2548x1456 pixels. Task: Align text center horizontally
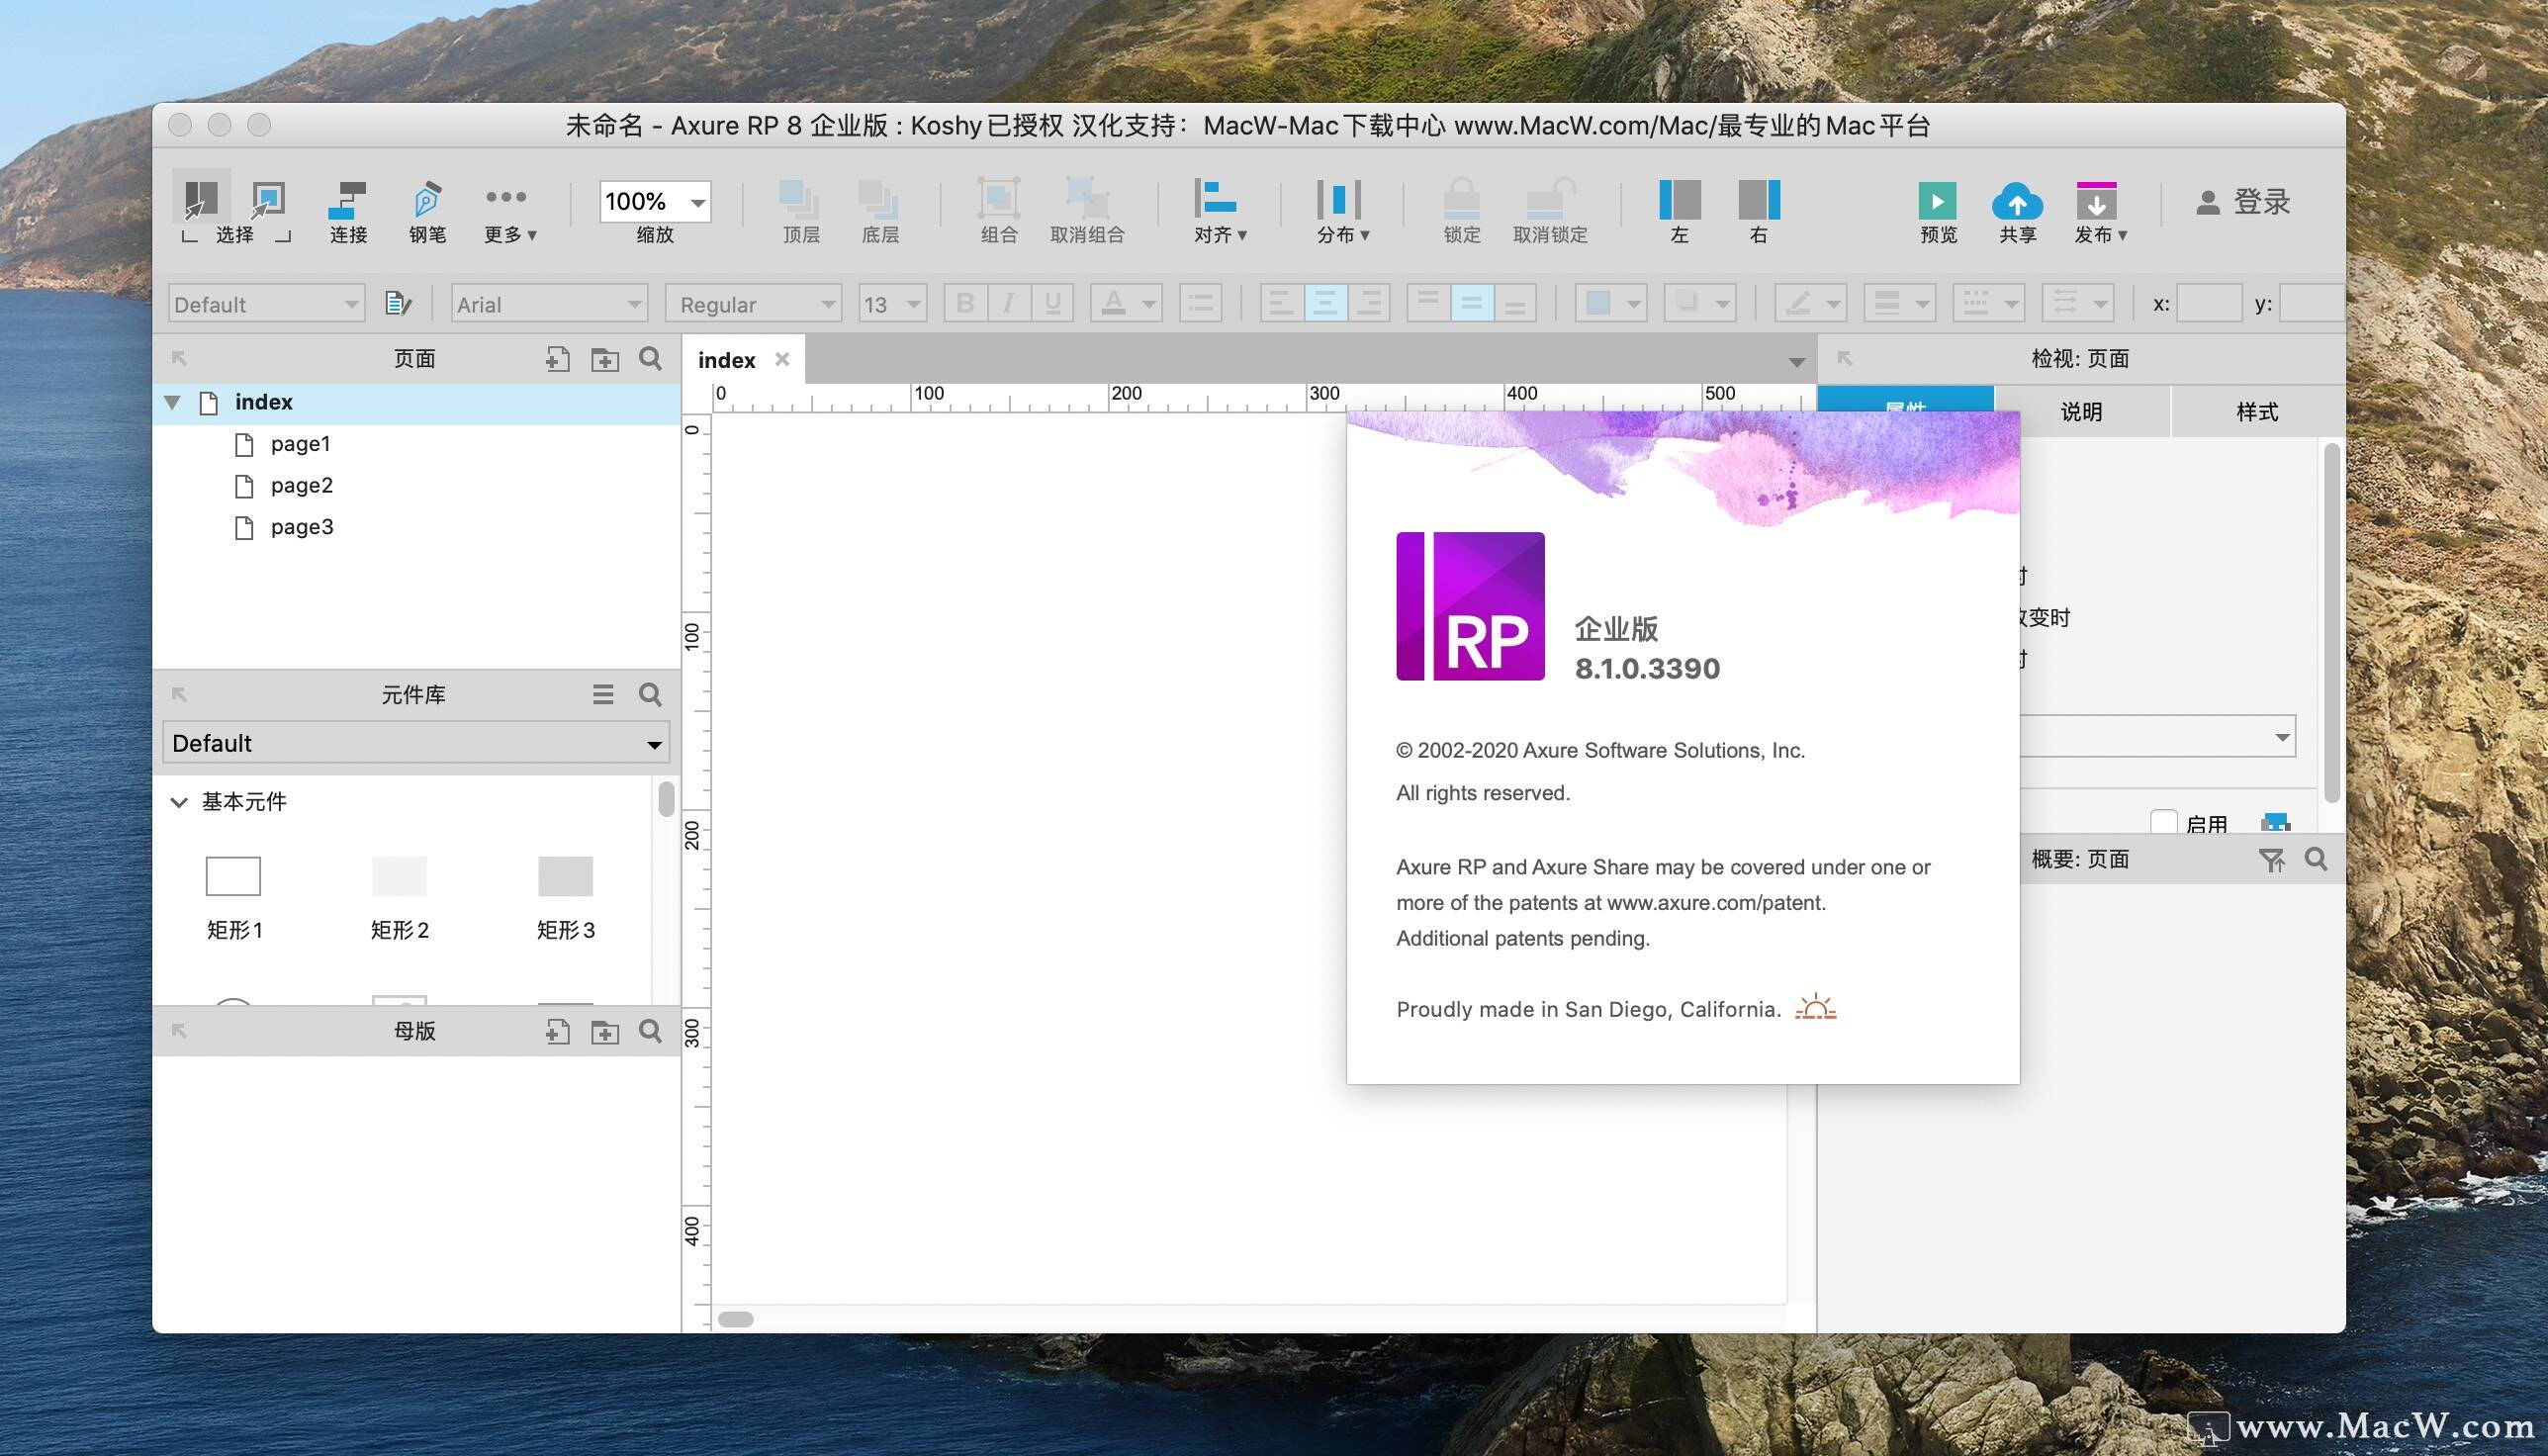(1325, 303)
